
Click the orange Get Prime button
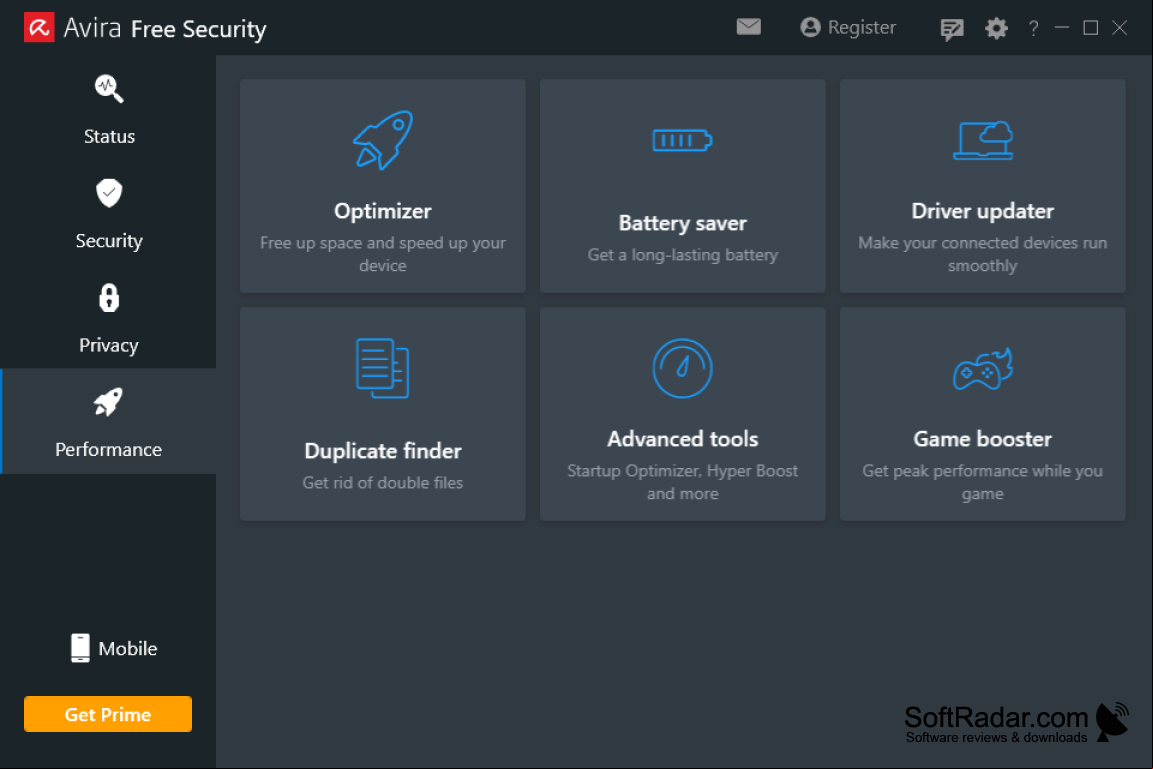[x=108, y=714]
